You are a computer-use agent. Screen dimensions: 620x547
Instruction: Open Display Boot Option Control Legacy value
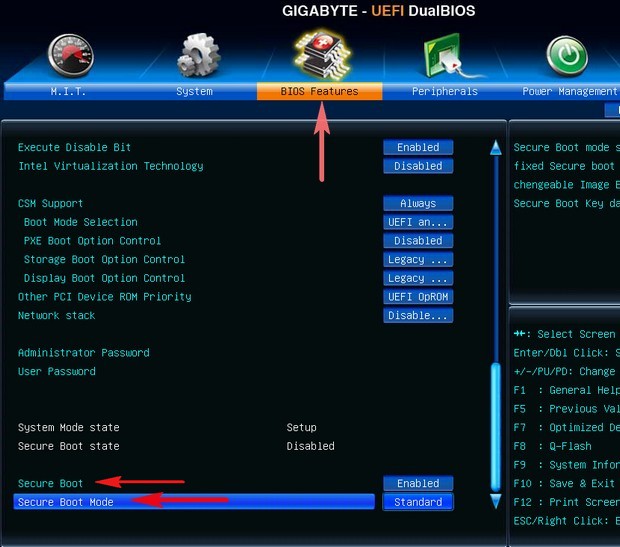coord(418,278)
